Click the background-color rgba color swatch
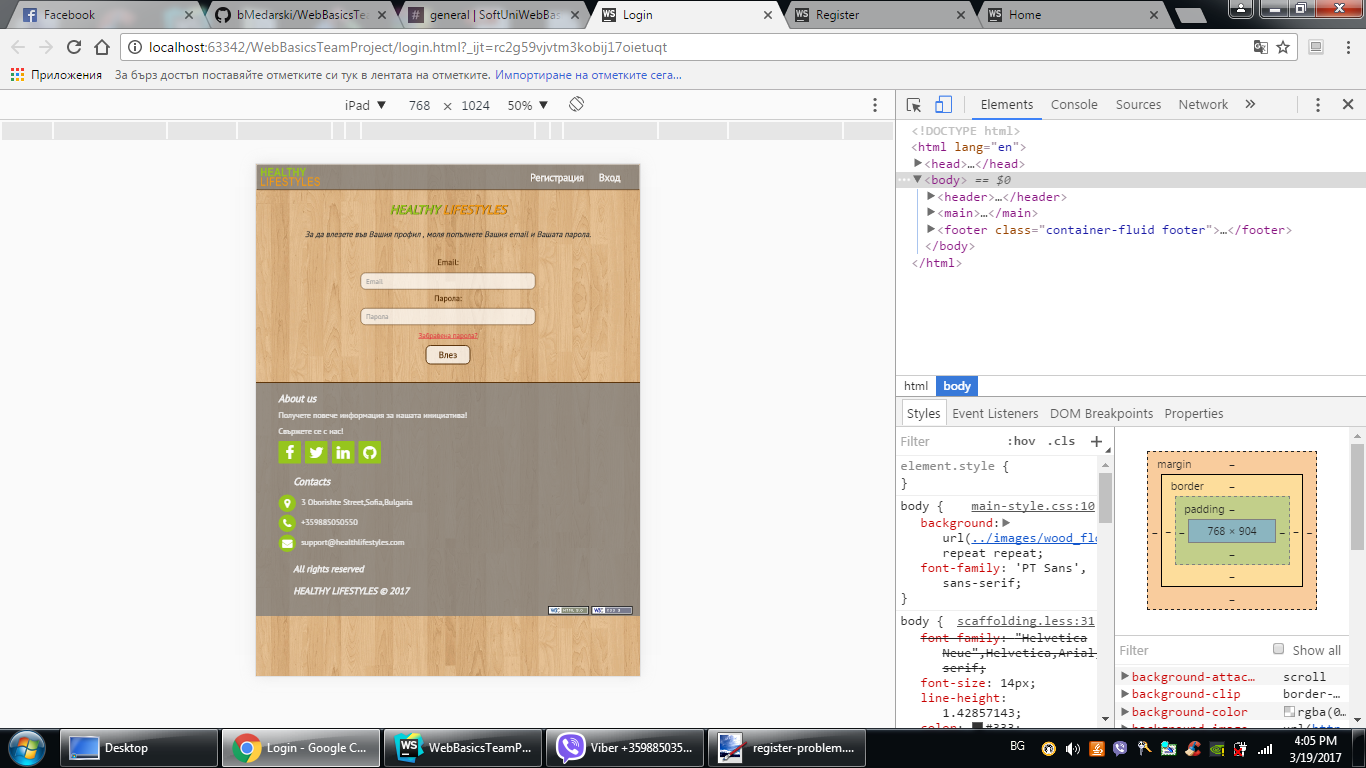This screenshot has width=1366, height=768. point(1290,712)
